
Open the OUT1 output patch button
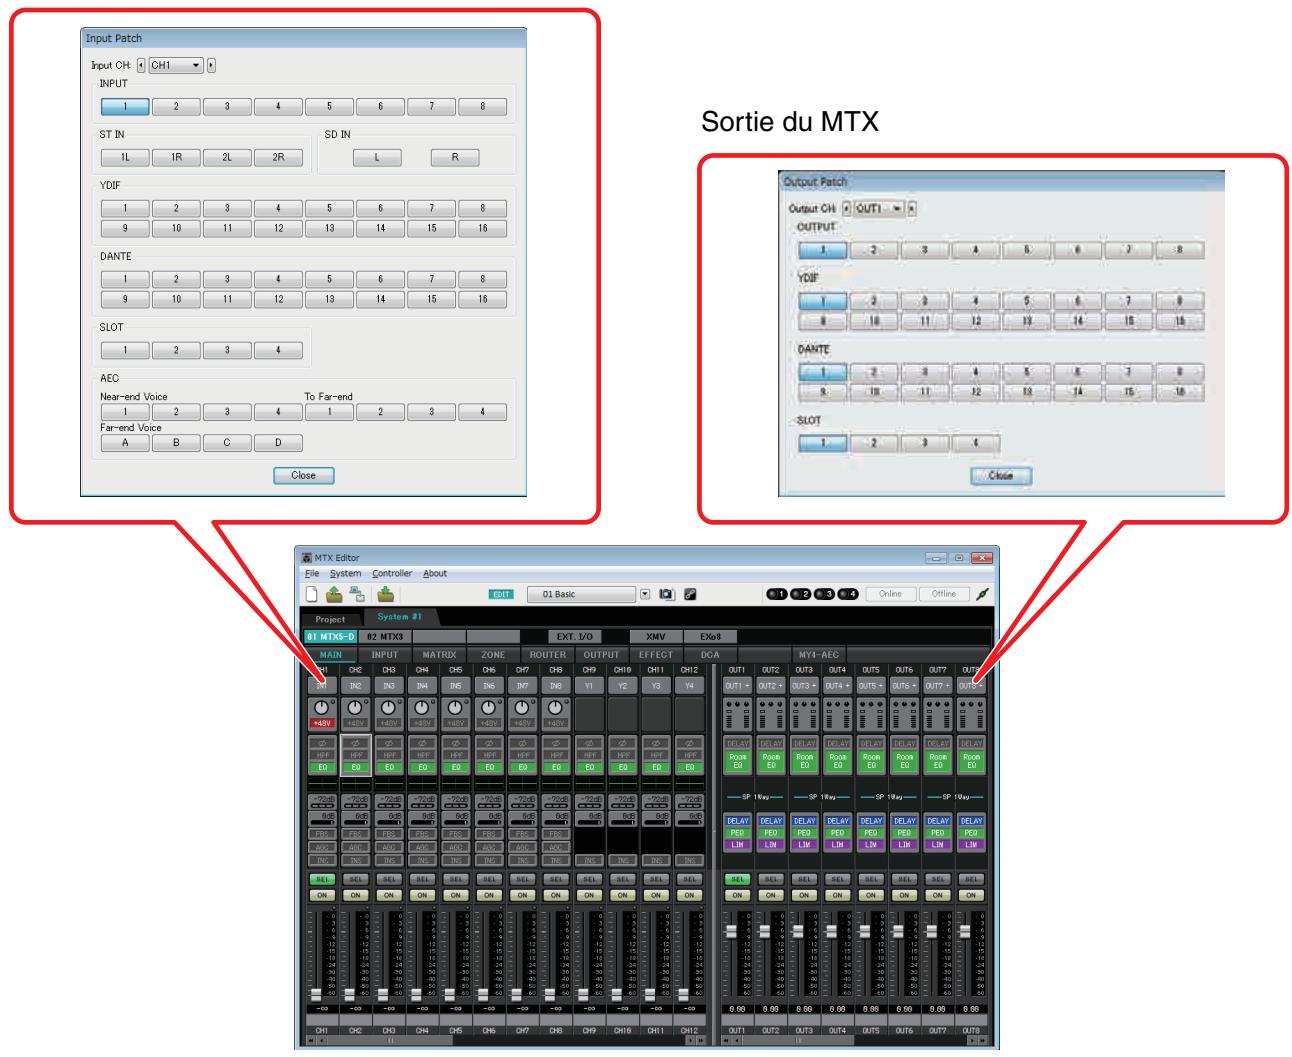738,685
